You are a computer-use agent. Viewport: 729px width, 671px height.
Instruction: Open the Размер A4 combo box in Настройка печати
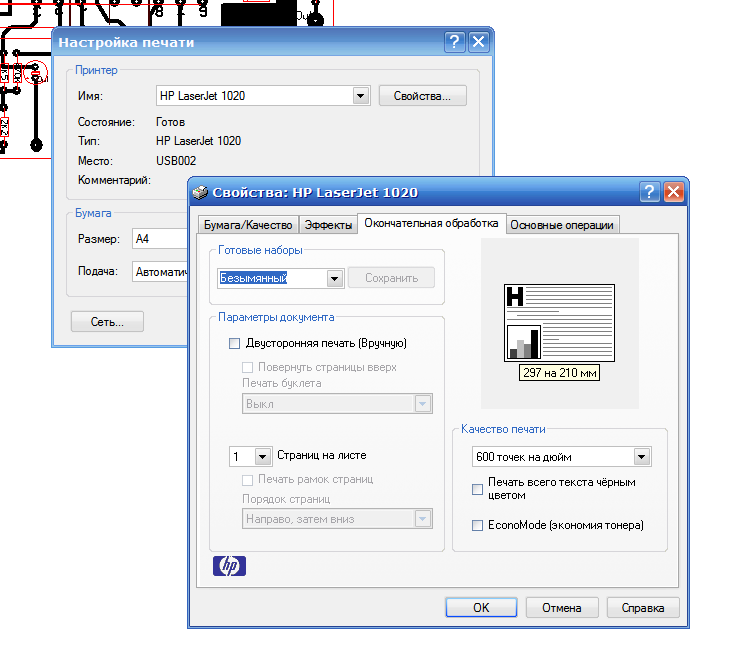click(x=160, y=239)
